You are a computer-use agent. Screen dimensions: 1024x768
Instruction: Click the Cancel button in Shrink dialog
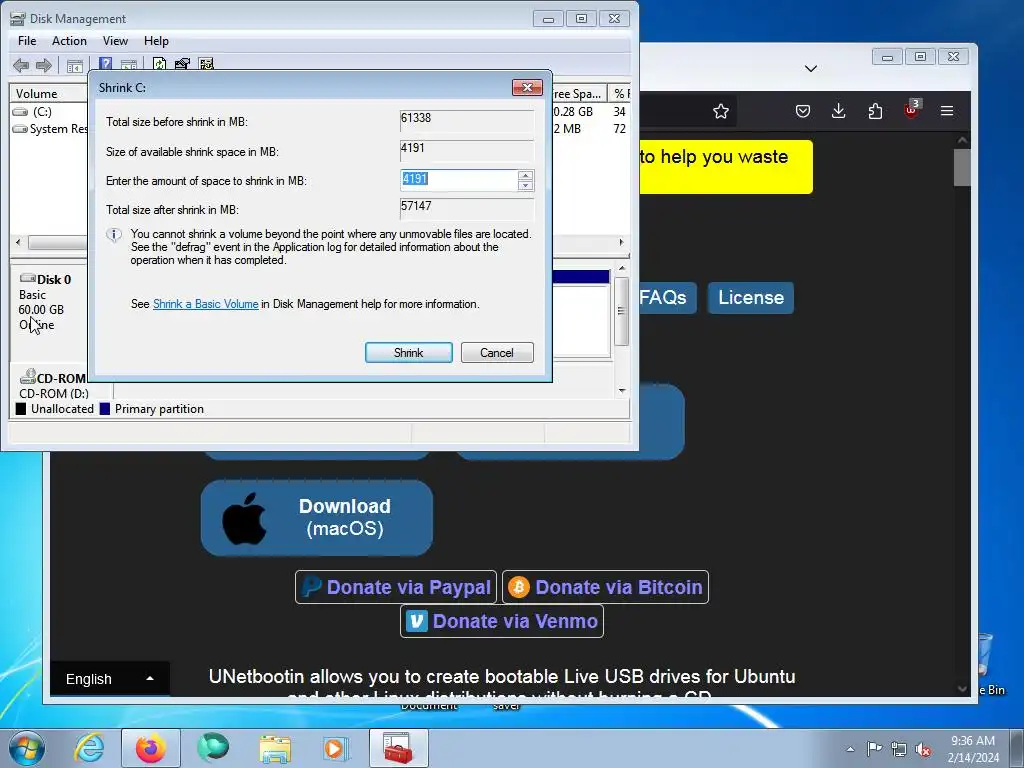click(x=497, y=353)
